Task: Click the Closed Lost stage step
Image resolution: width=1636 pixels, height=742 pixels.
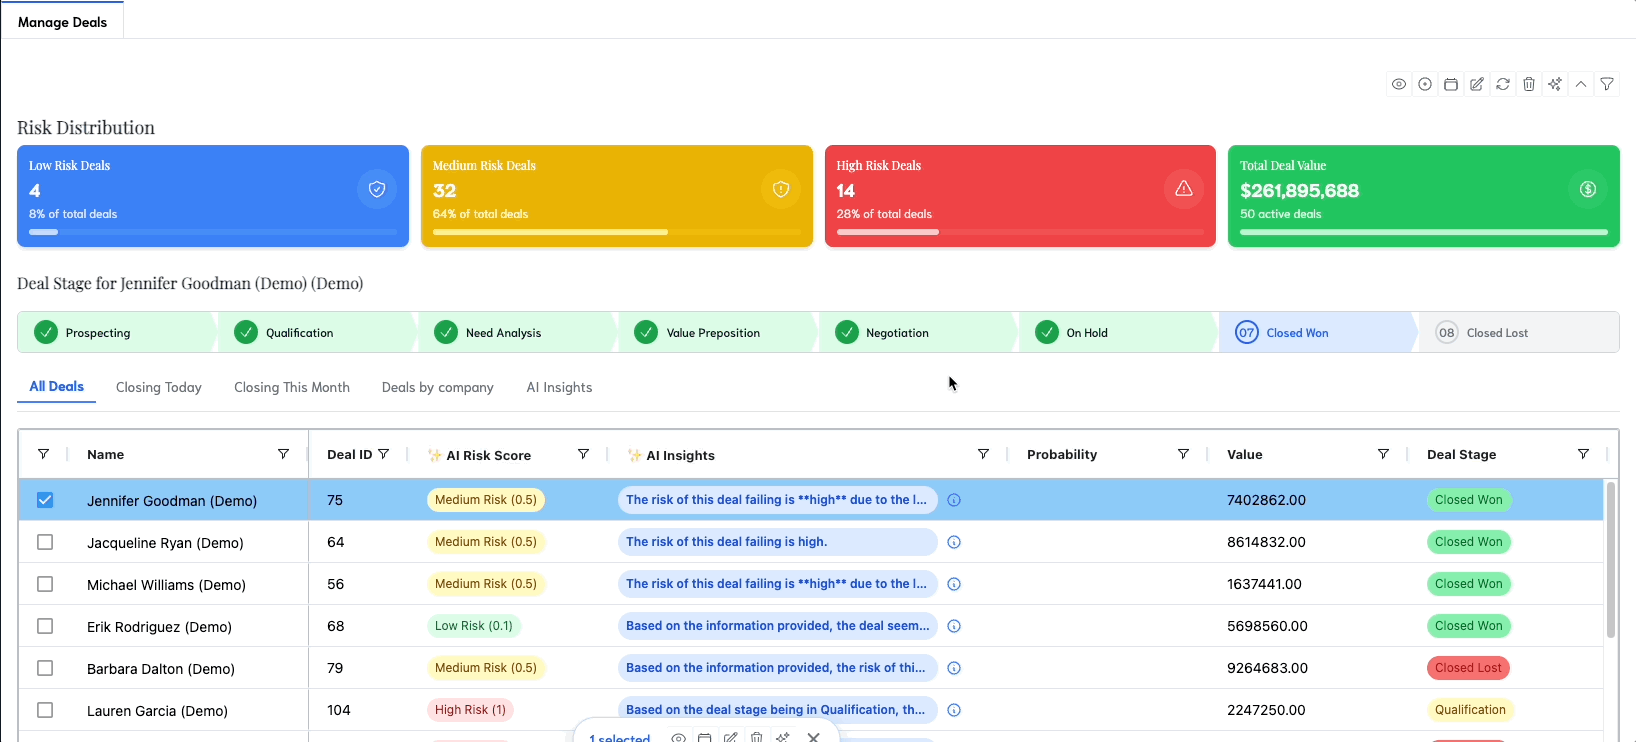Action: coord(1497,333)
